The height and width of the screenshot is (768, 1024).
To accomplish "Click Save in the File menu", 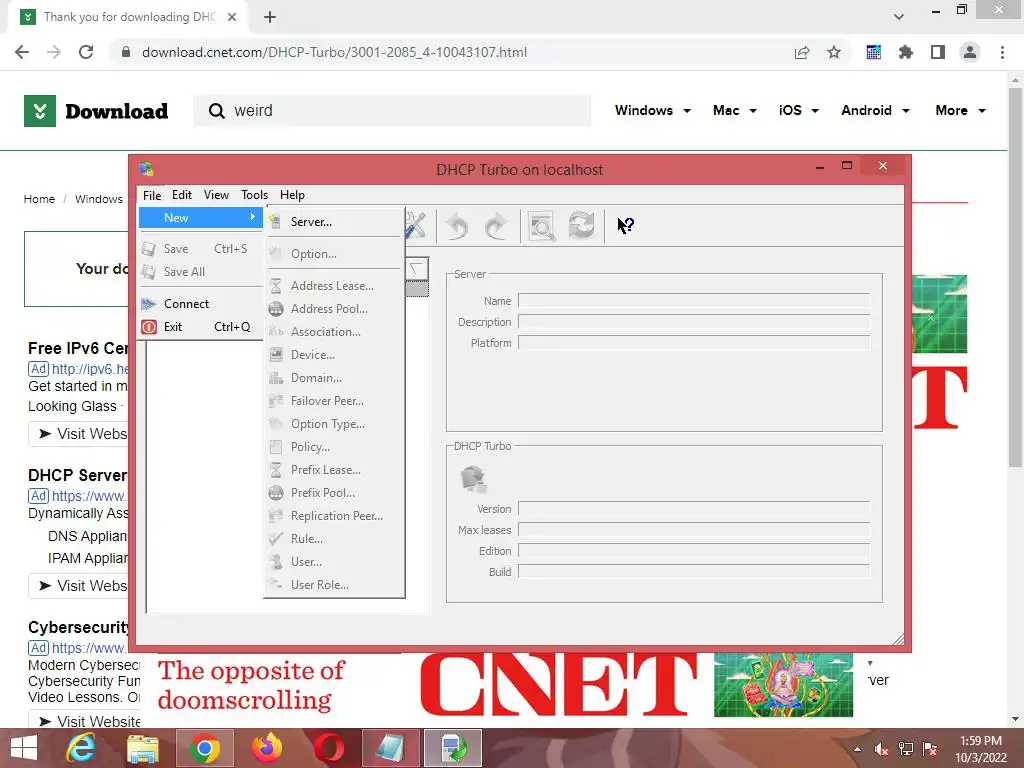I will 200,249.
